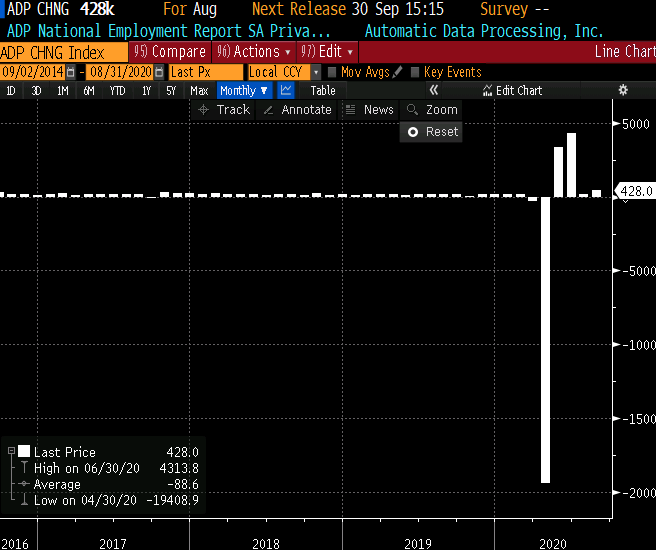Open calendar picker for end date 08/31/2020
The image size is (656, 550).
(x=159, y=72)
